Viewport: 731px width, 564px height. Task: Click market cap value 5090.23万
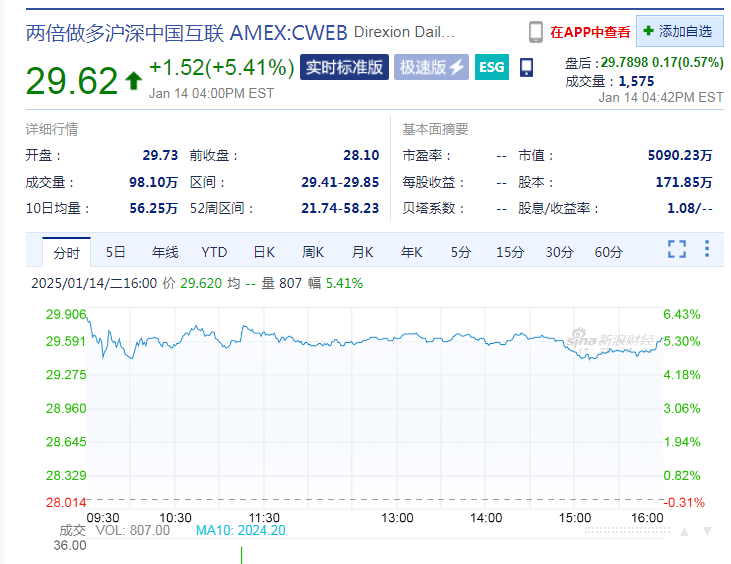click(x=680, y=155)
